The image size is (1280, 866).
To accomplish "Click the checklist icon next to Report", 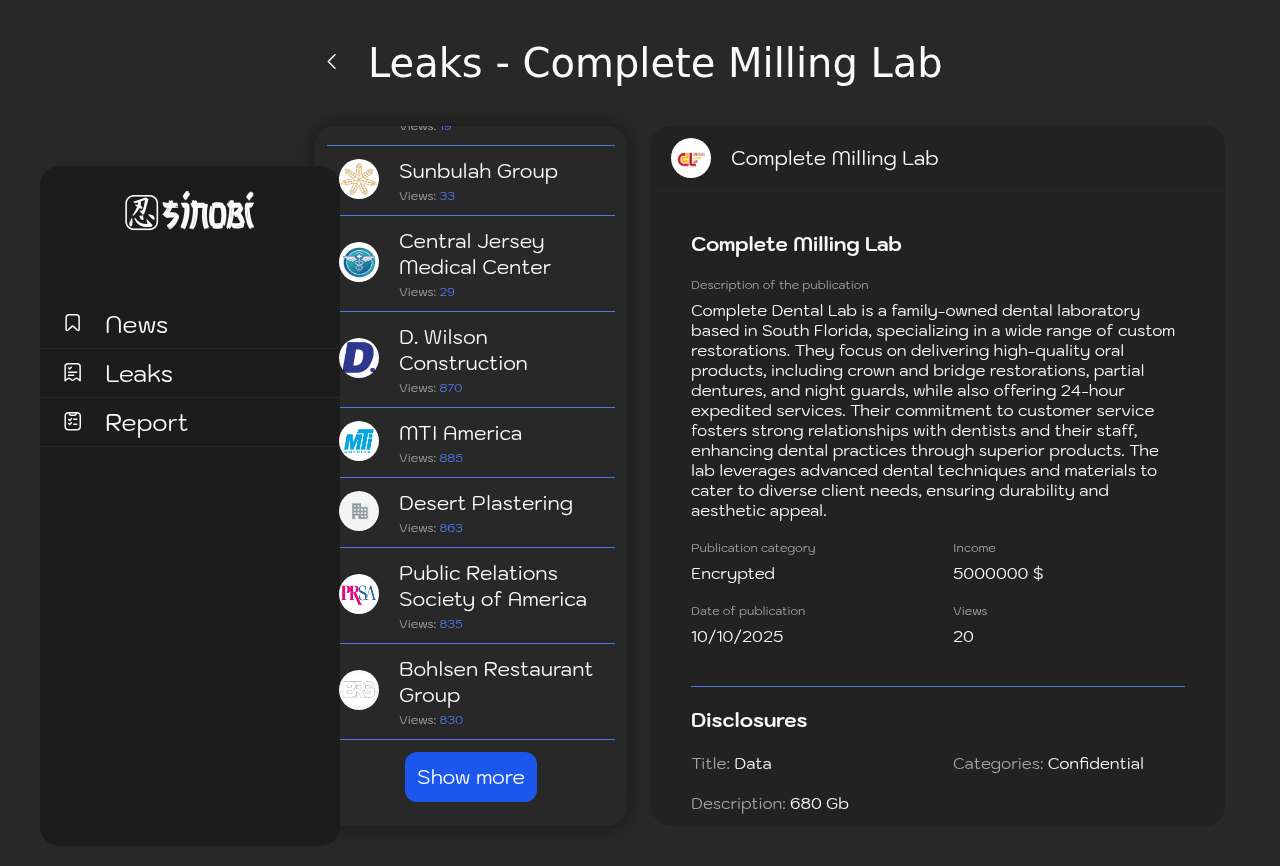I will [x=73, y=421].
